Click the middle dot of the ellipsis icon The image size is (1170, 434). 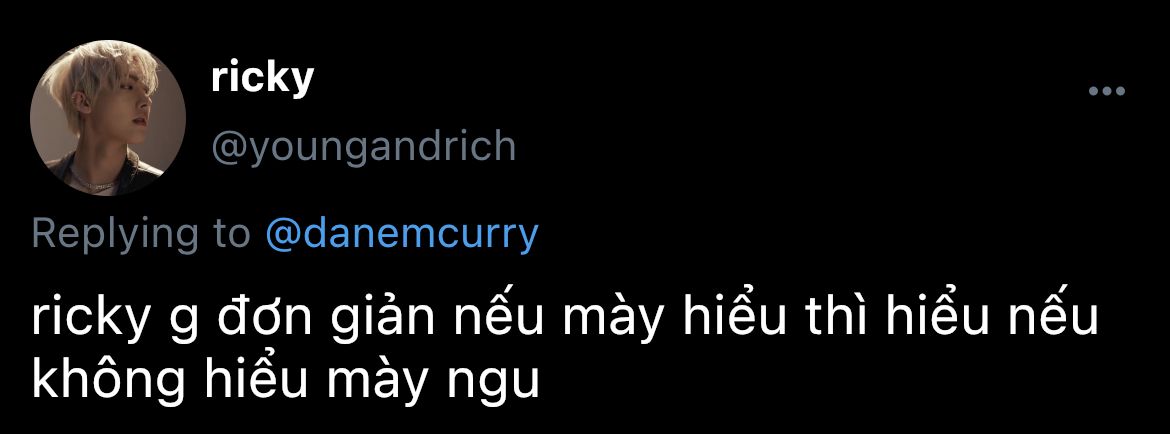tap(1107, 92)
